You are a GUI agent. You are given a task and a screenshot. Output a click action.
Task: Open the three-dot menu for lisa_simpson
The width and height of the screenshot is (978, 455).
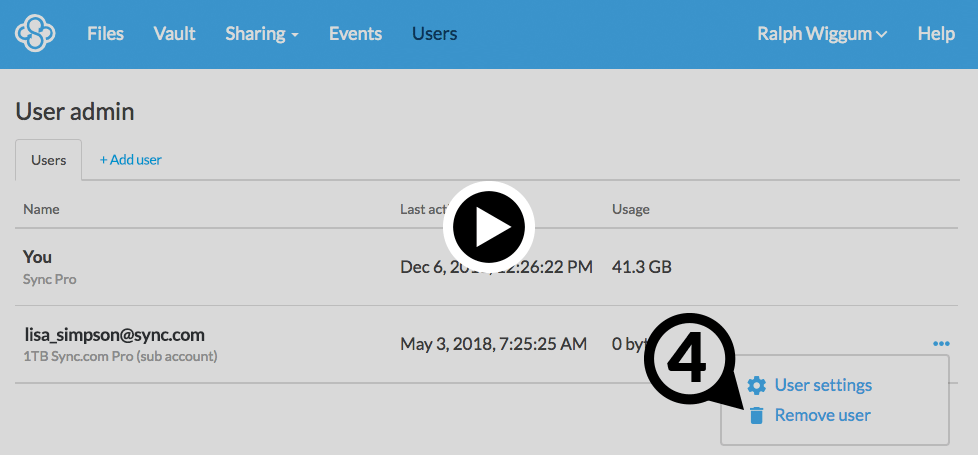940,344
